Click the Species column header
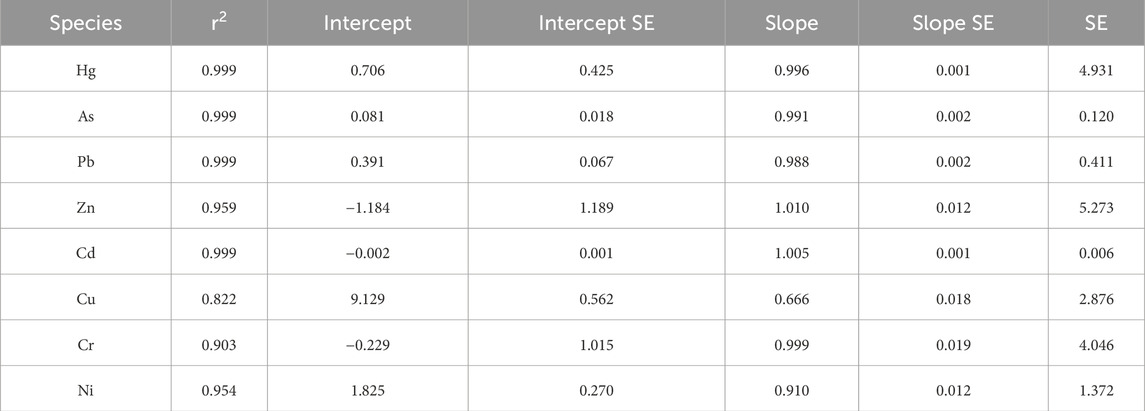The height and width of the screenshot is (411, 1145). pyautogui.click(x=75, y=22)
